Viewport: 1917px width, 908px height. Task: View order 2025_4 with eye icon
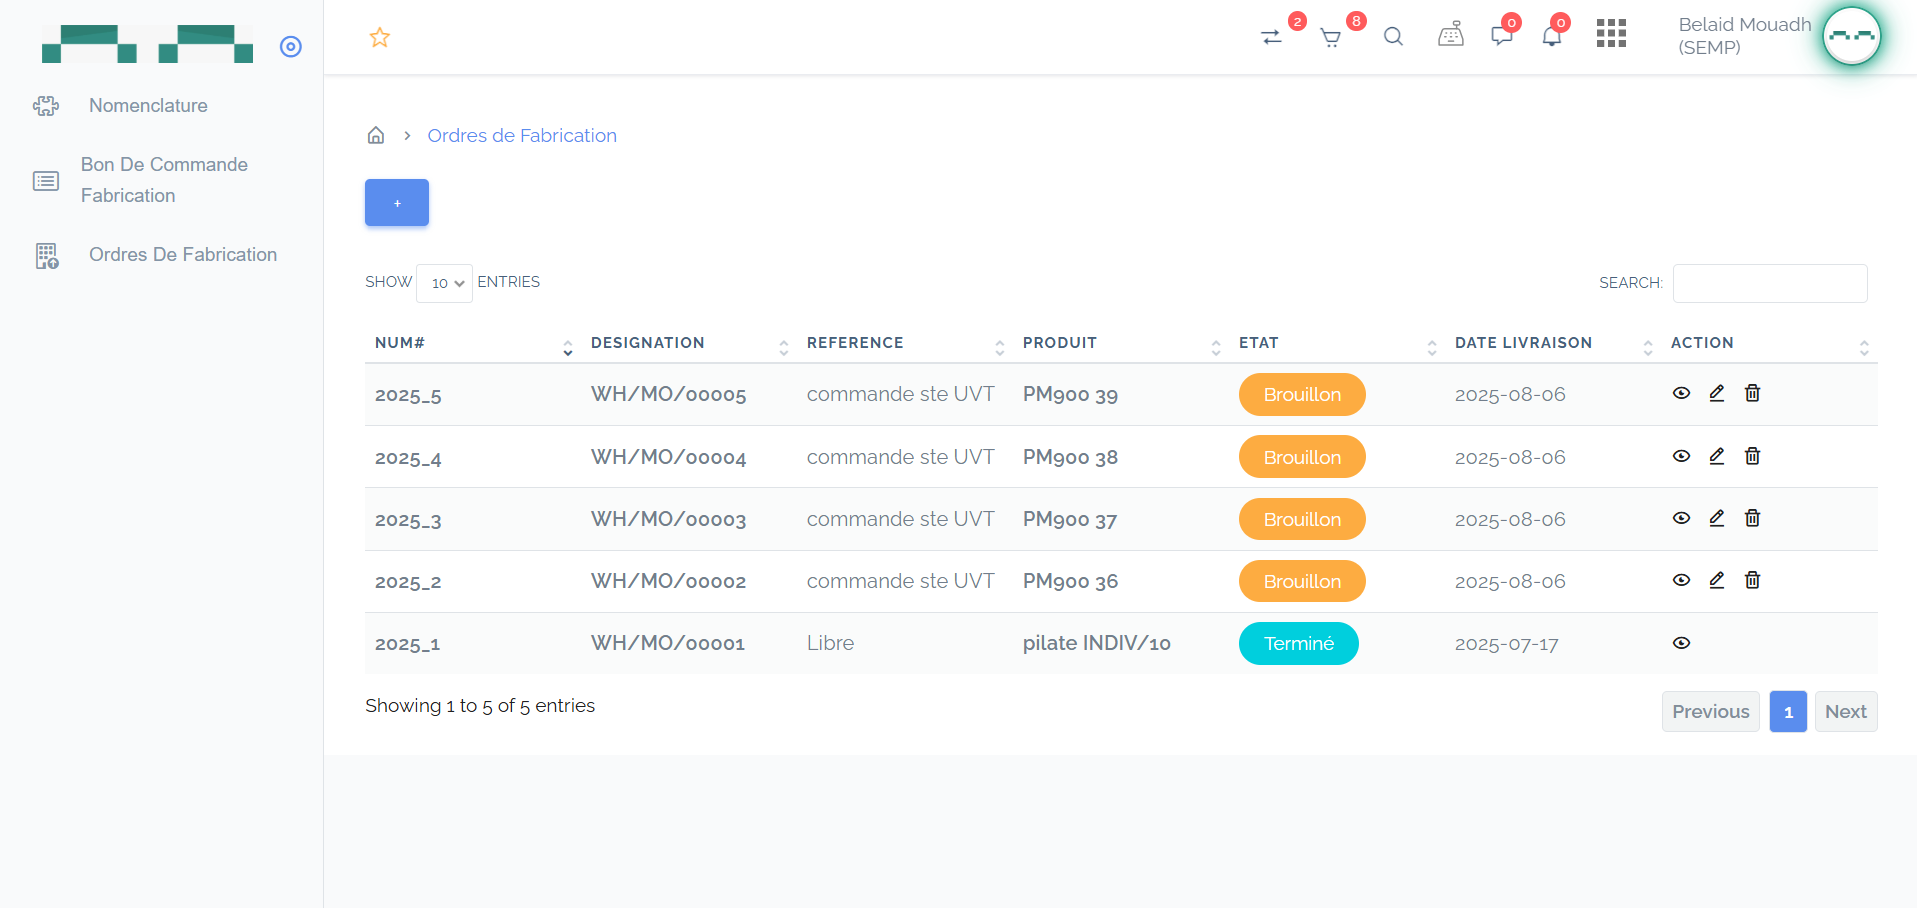coord(1681,456)
